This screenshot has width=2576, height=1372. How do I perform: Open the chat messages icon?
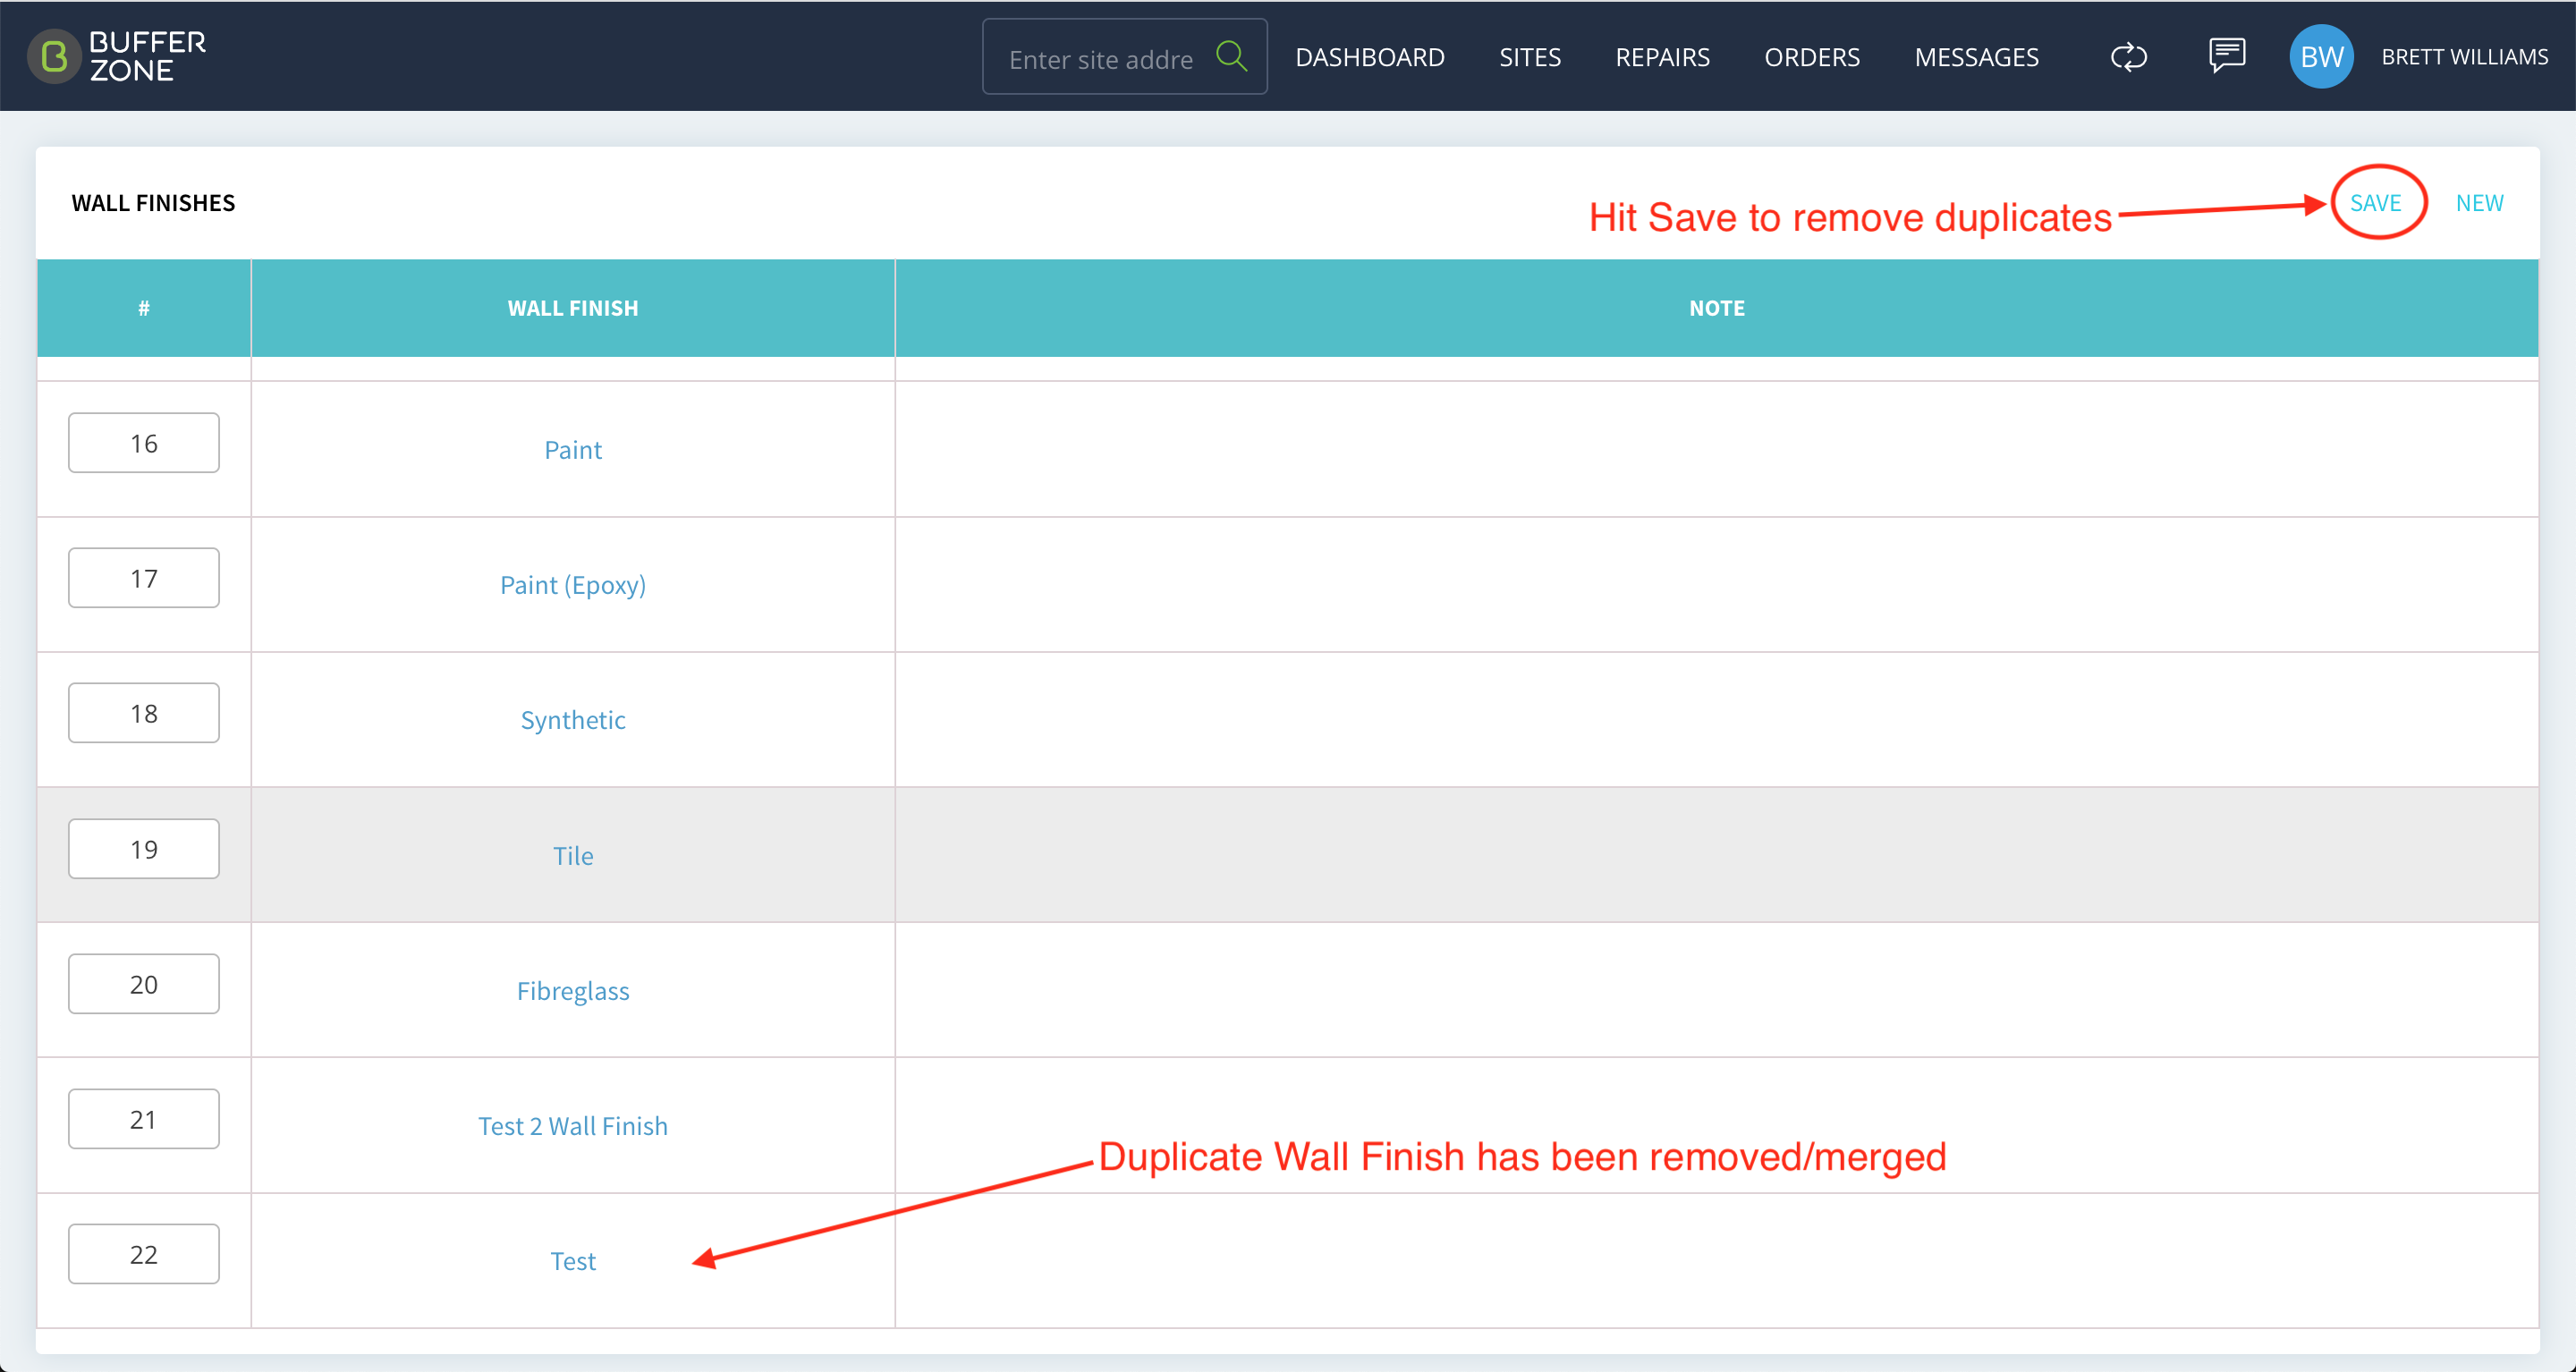2227,56
